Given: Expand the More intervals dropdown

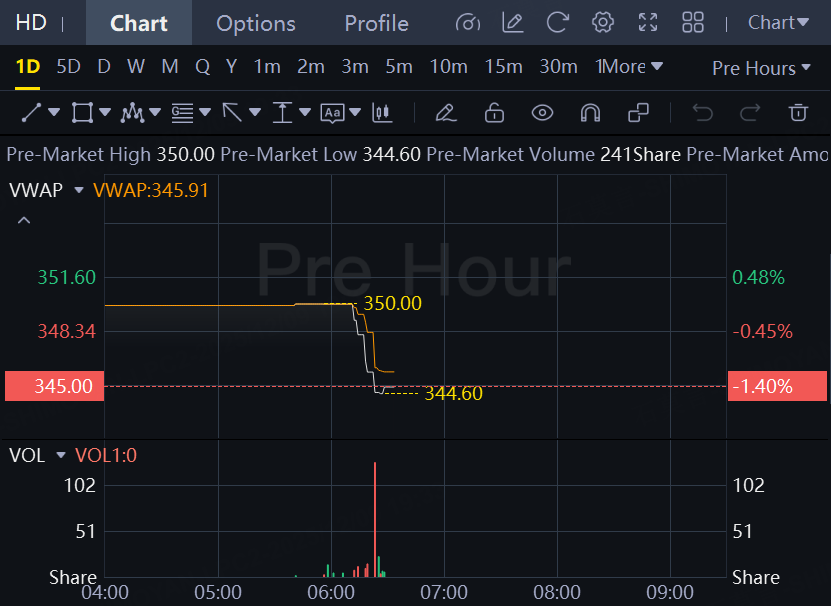Looking at the screenshot, I should coord(629,66).
